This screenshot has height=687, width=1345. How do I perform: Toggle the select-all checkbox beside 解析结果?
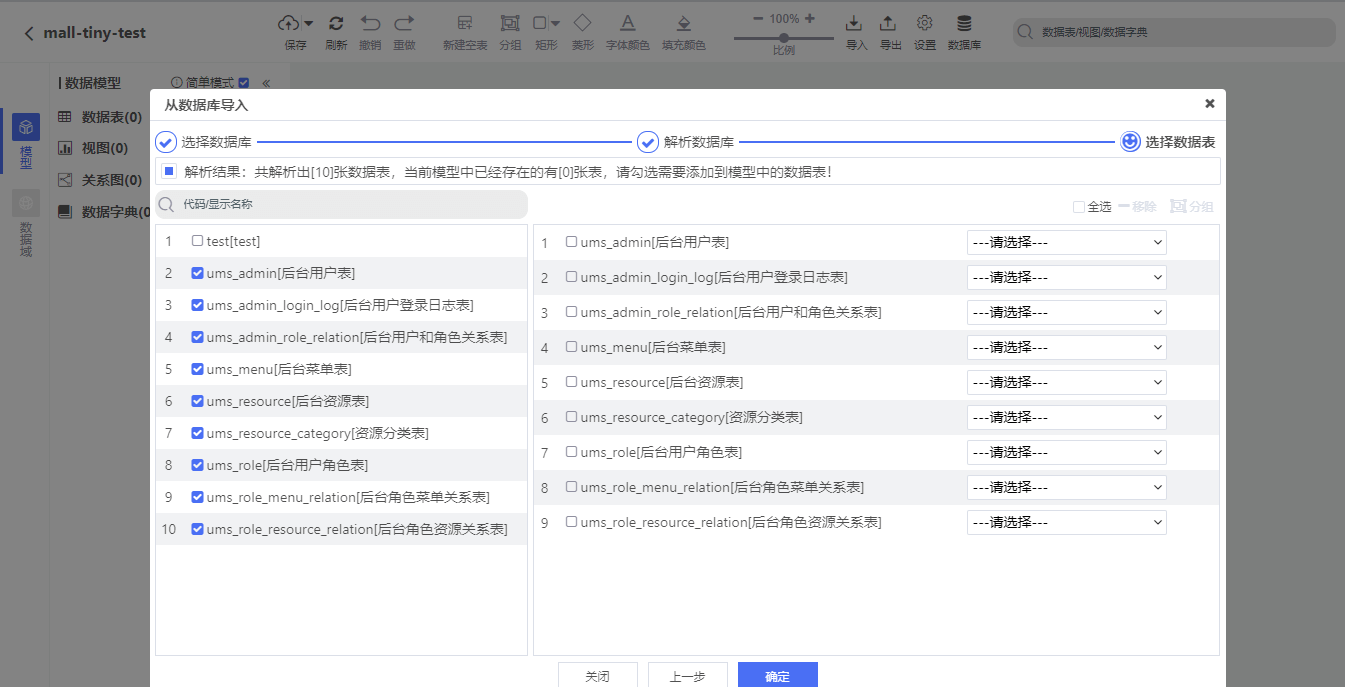click(x=169, y=171)
